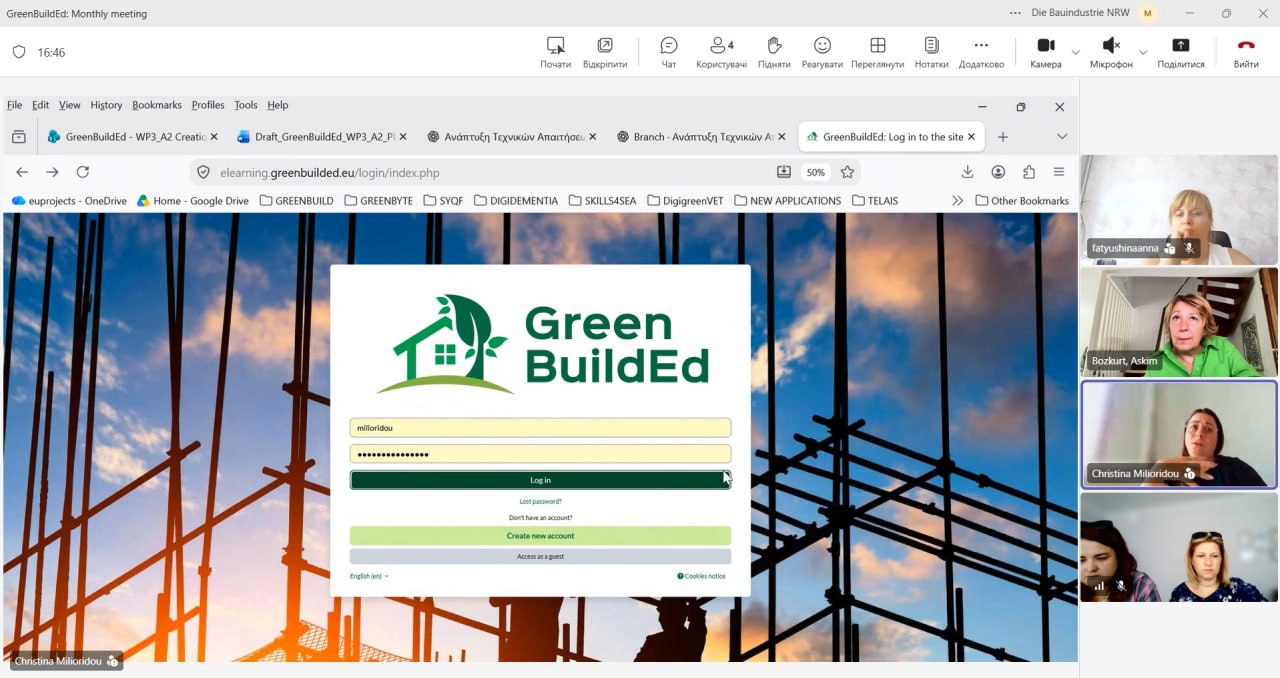Open the Bookmarks menu in browser
1280x678 pixels.
coord(157,105)
